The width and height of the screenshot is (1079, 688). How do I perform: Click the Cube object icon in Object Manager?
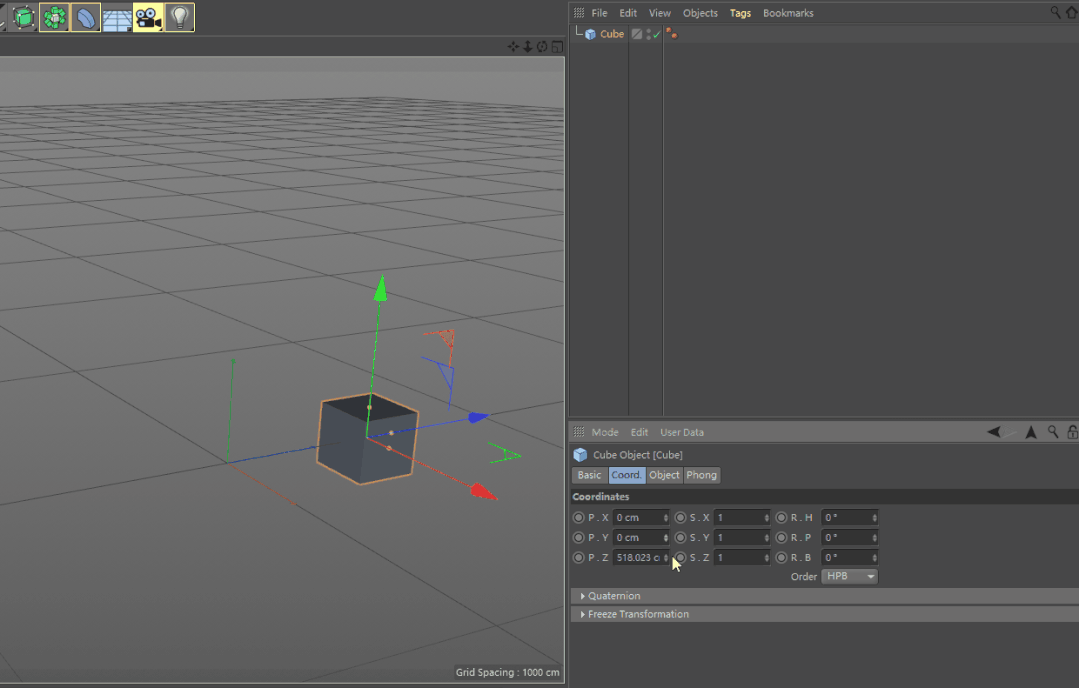(590, 34)
